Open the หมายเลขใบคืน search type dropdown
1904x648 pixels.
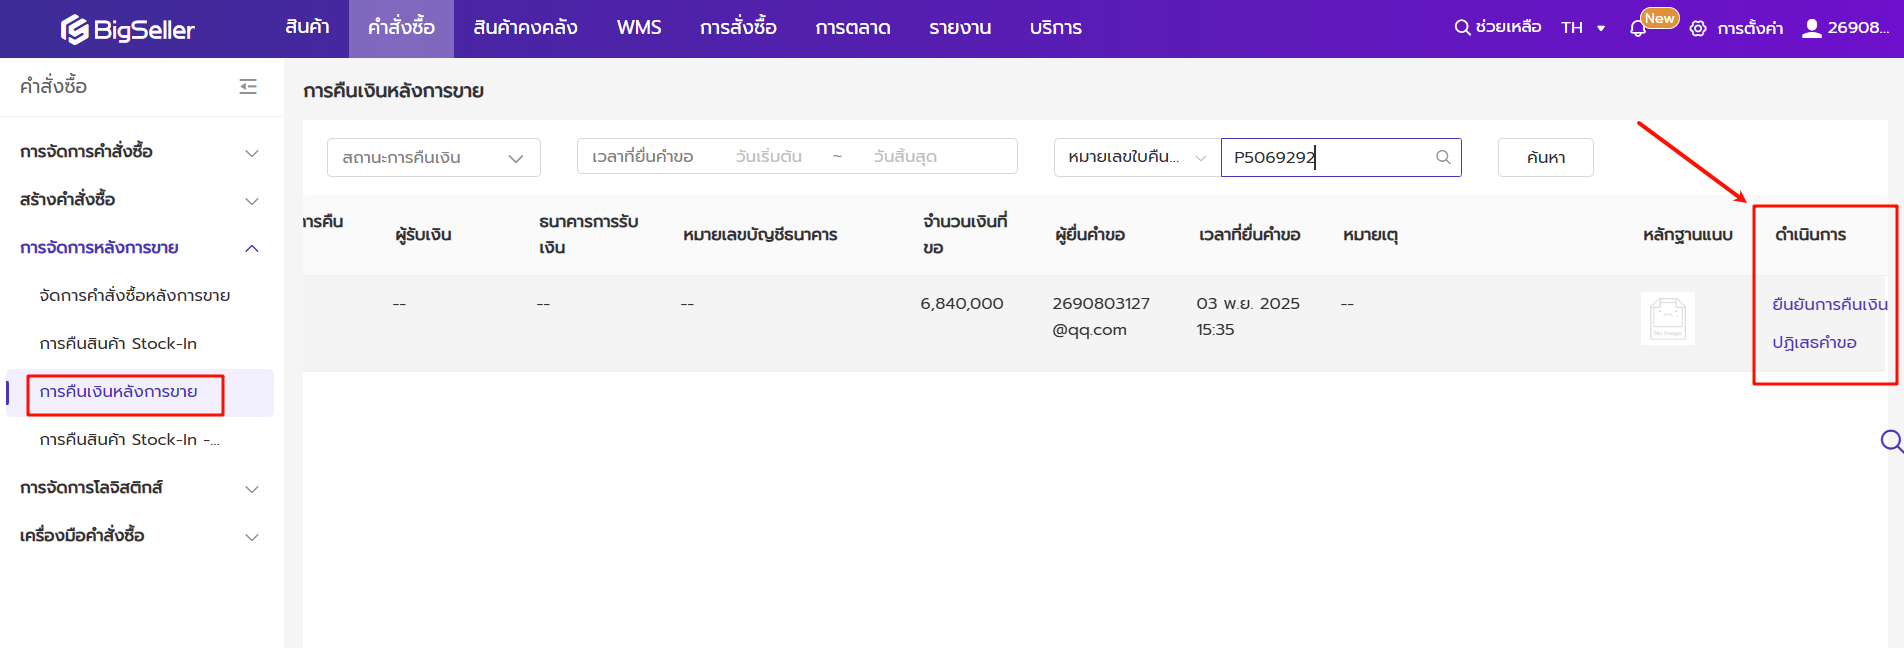[x=1136, y=158]
